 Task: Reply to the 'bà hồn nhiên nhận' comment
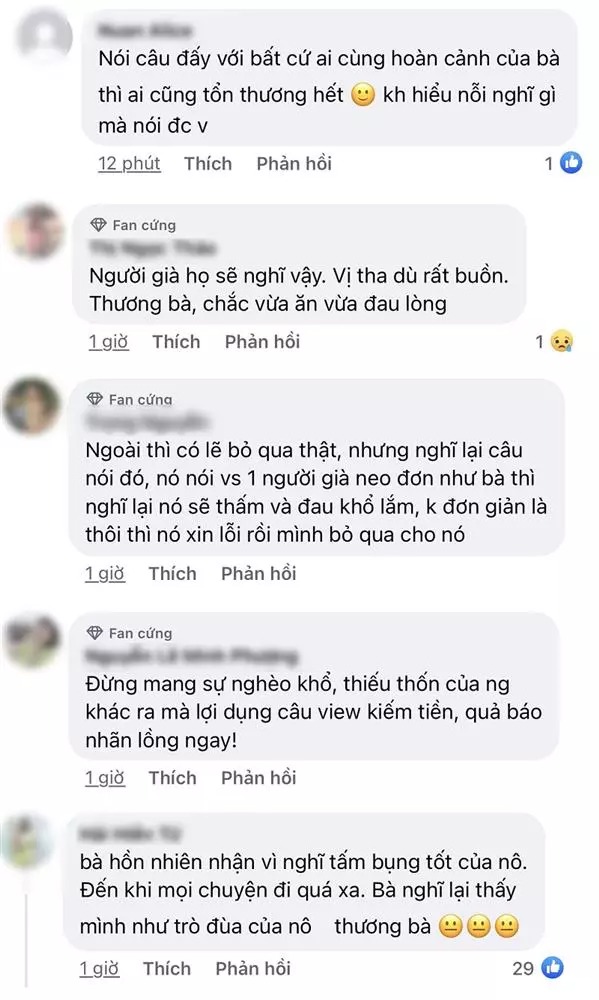click(253, 968)
